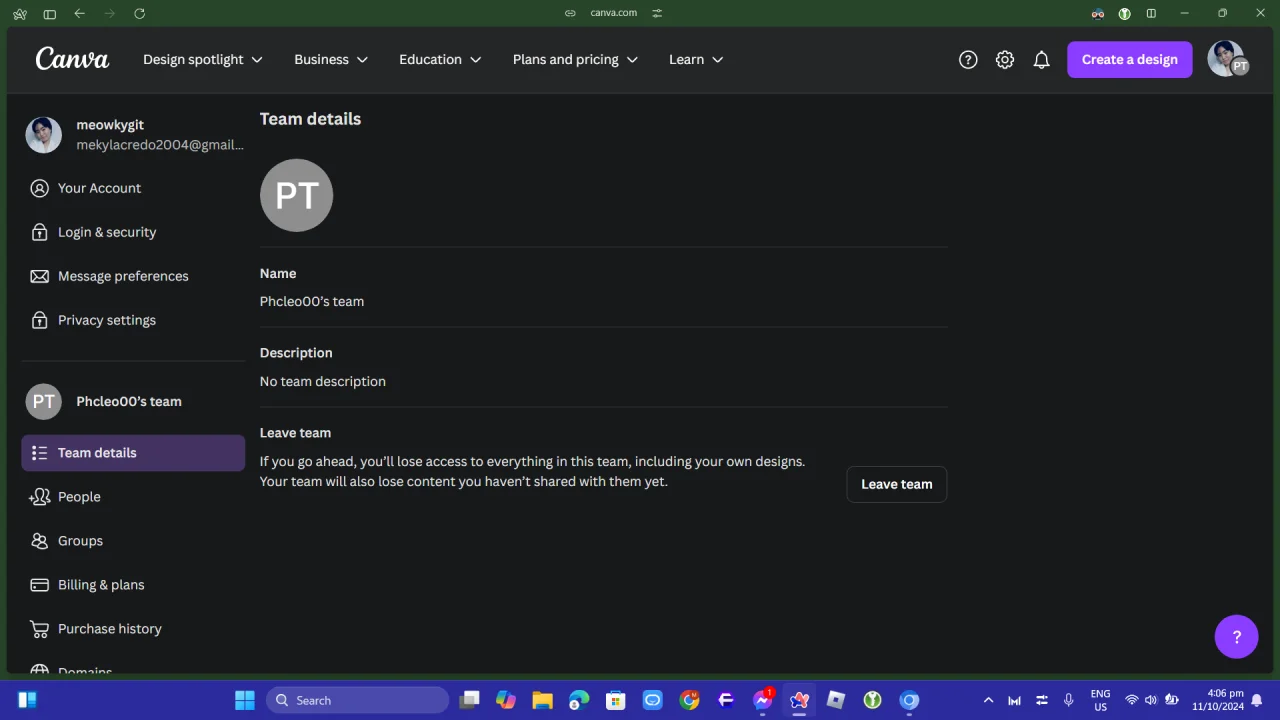This screenshot has height=720, width=1280.
Task: Open the notifications bell icon
Action: pyautogui.click(x=1042, y=60)
